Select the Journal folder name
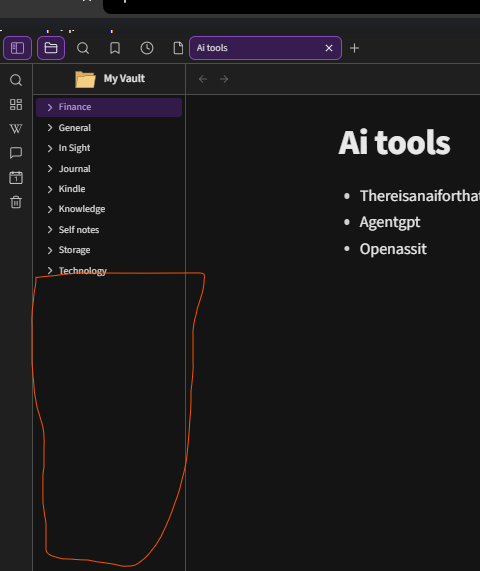 [x=75, y=169]
